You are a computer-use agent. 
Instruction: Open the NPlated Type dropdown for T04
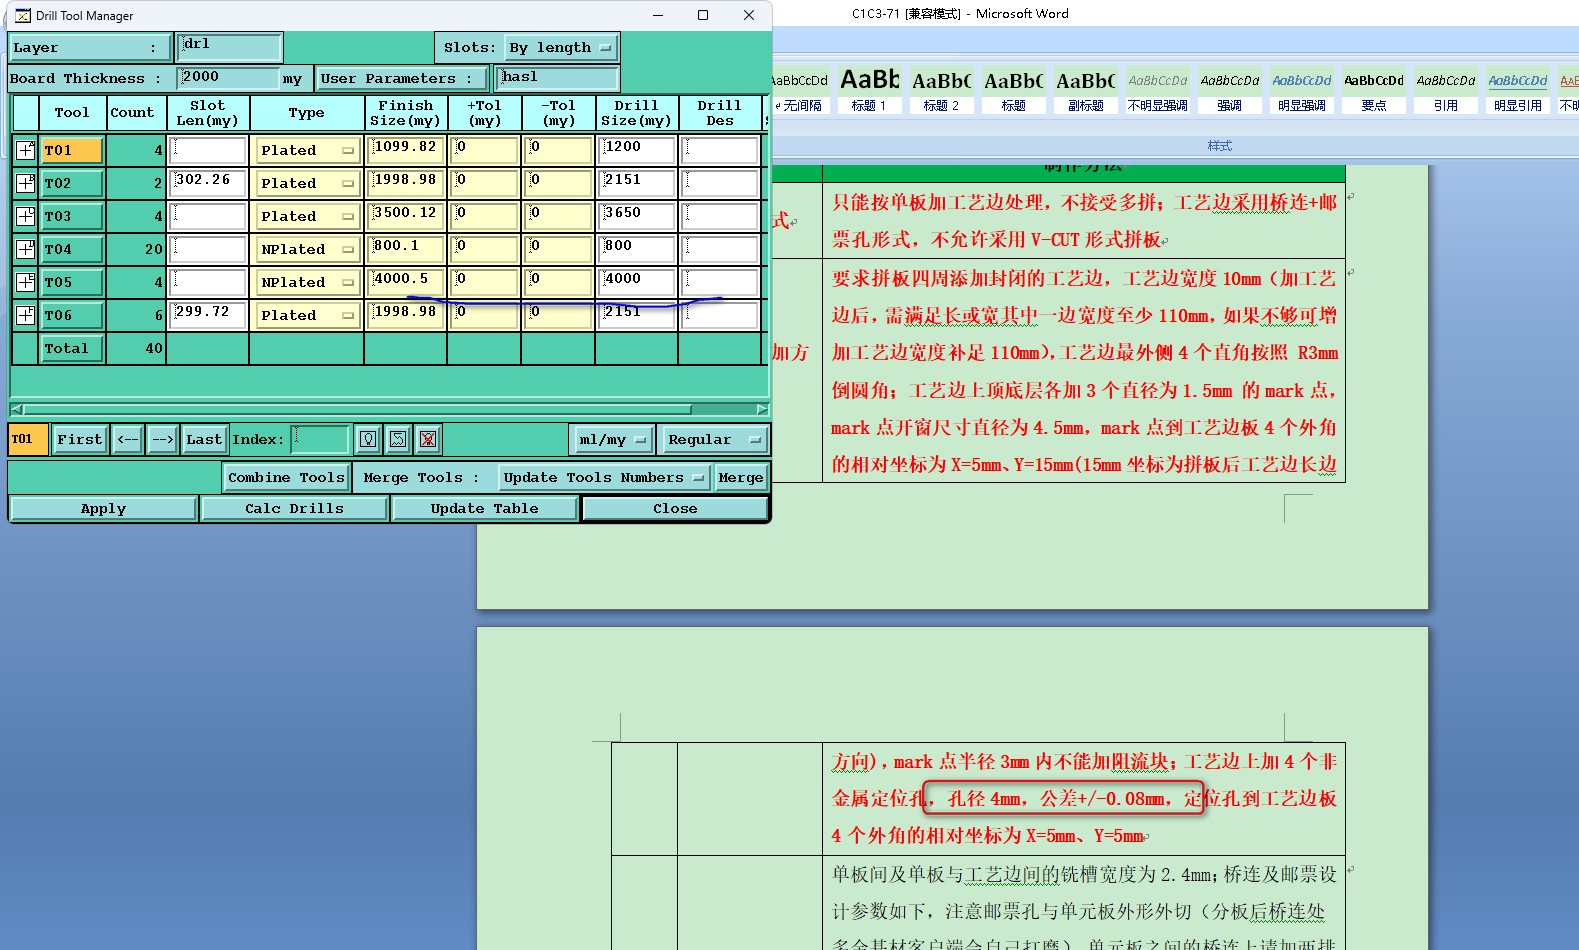click(x=307, y=249)
